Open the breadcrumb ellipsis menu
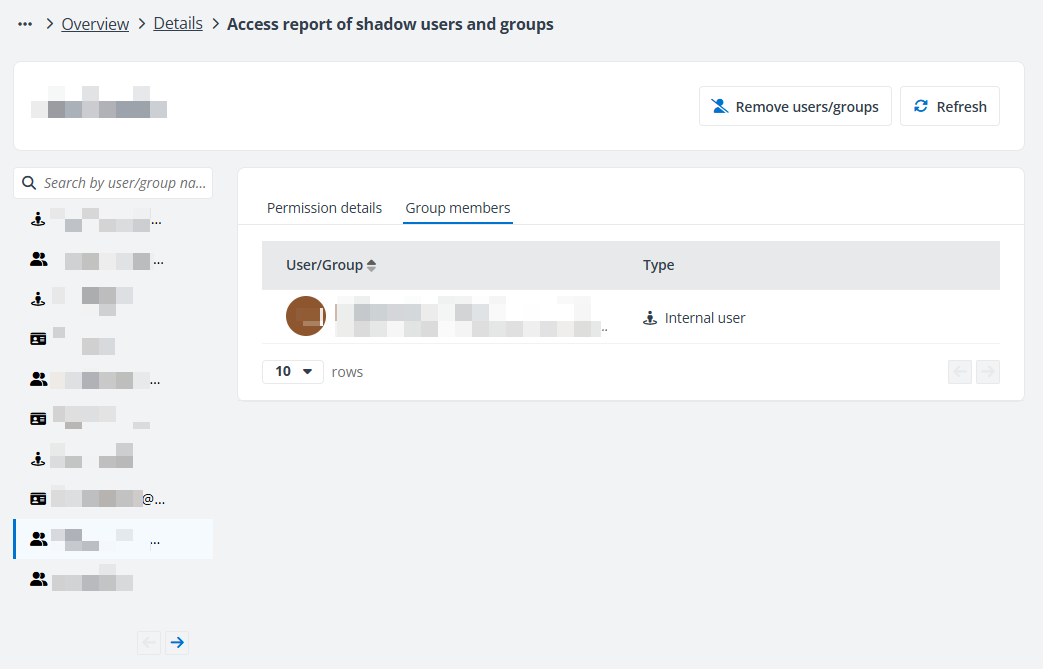The height and width of the screenshot is (669, 1043). 24,23
